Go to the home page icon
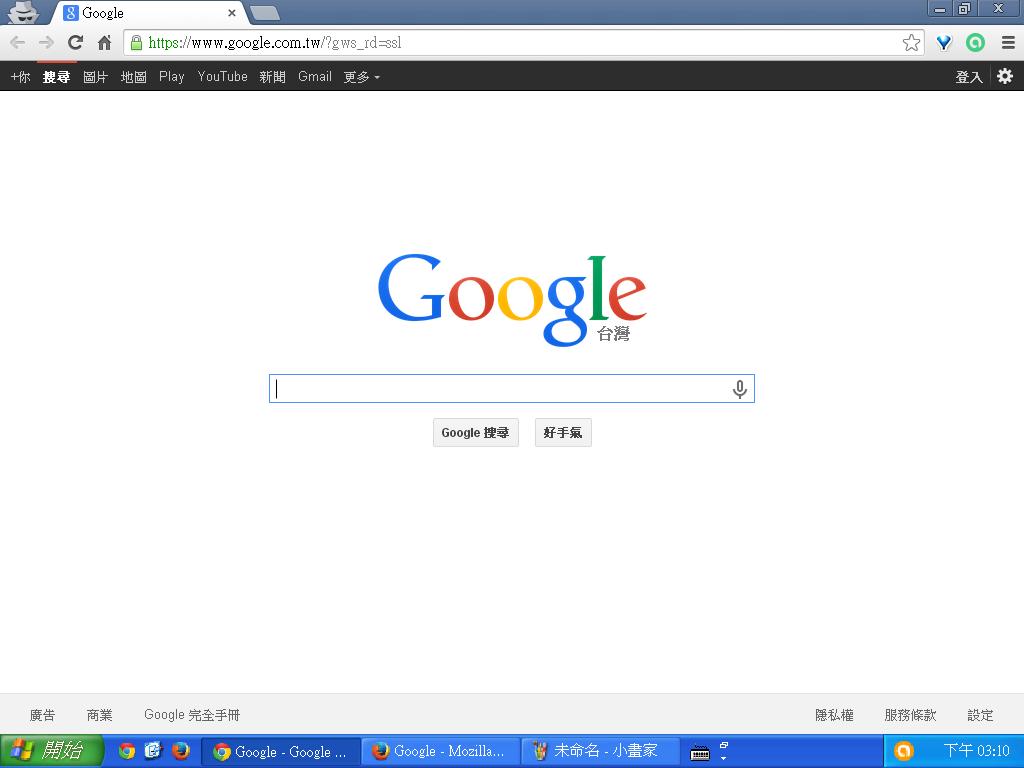The height and width of the screenshot is (768, 1024). click(x=104, y=43)
